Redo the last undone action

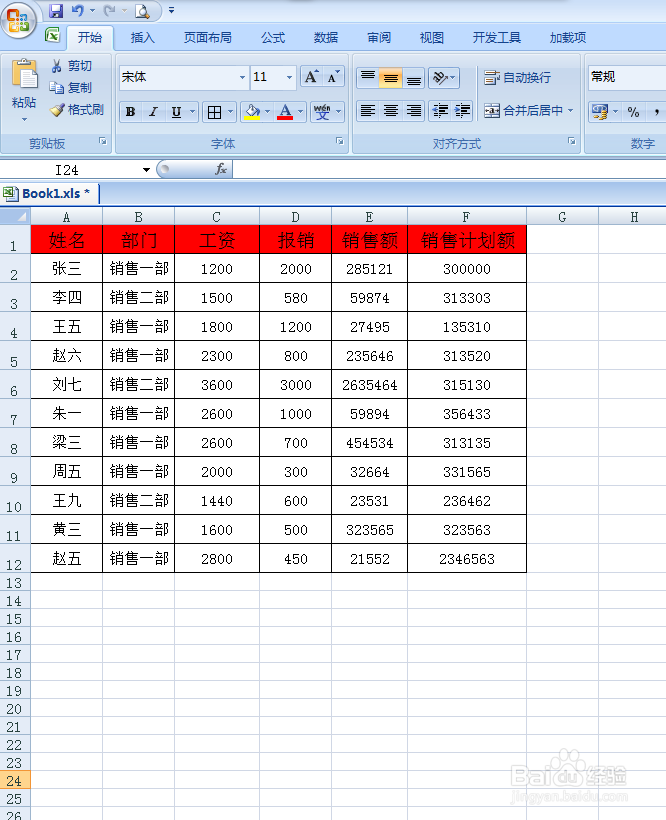[x=109, y=10]
